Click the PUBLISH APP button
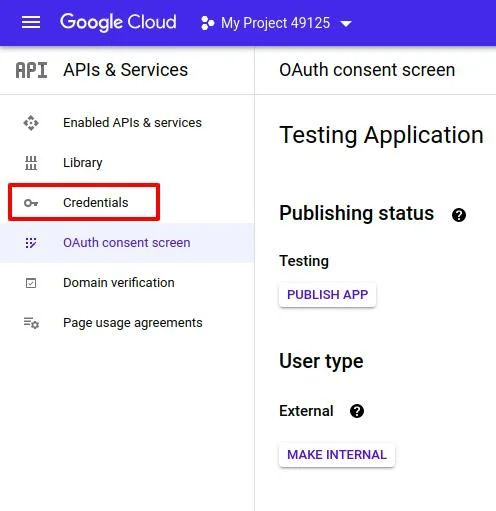Image resolution: width=496 pixels, height=511 pixels. pyautogui.click(x=328, y=295)
